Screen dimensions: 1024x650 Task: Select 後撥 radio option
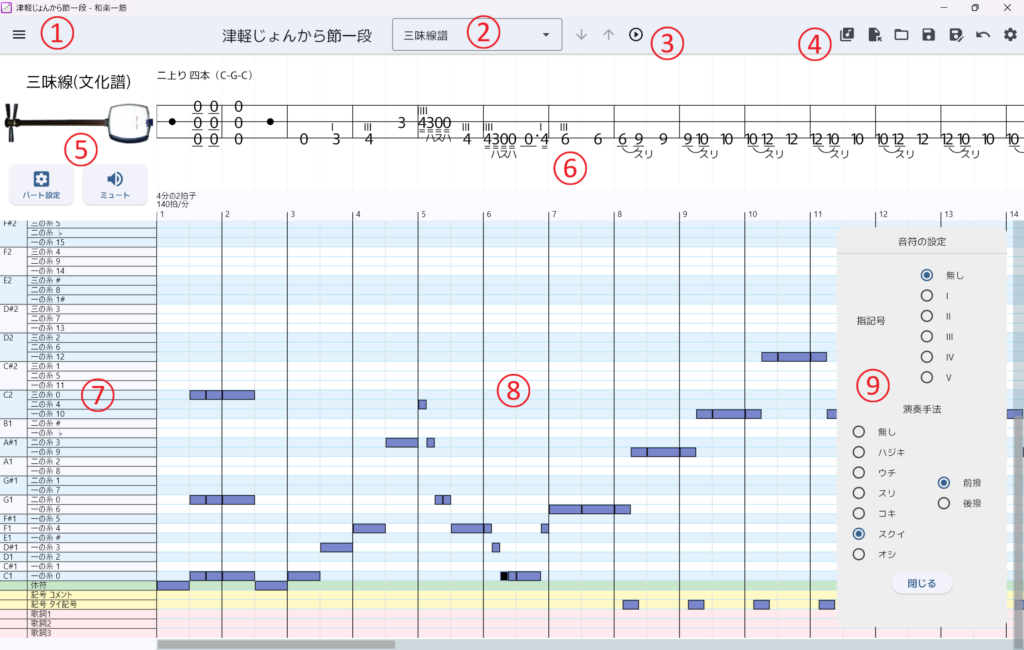(x=944, y=503)
